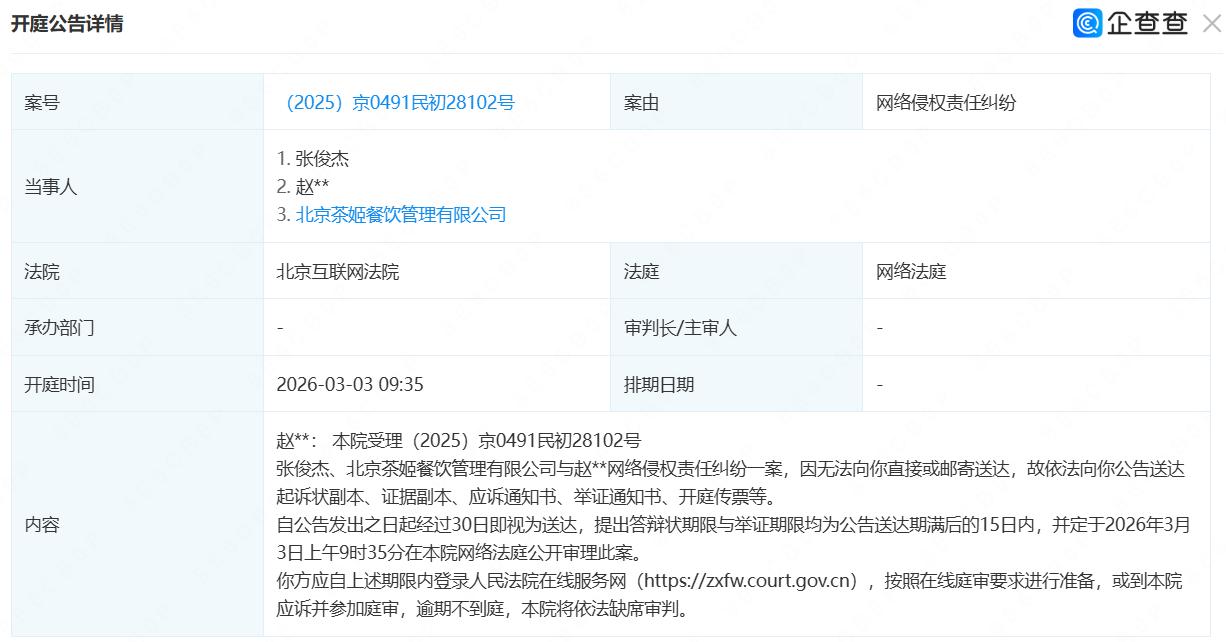Screen dimensions: 1226x642
Task: Click the hearing time 2026-03-03 09:35
Action: click(x=350, y=384)
